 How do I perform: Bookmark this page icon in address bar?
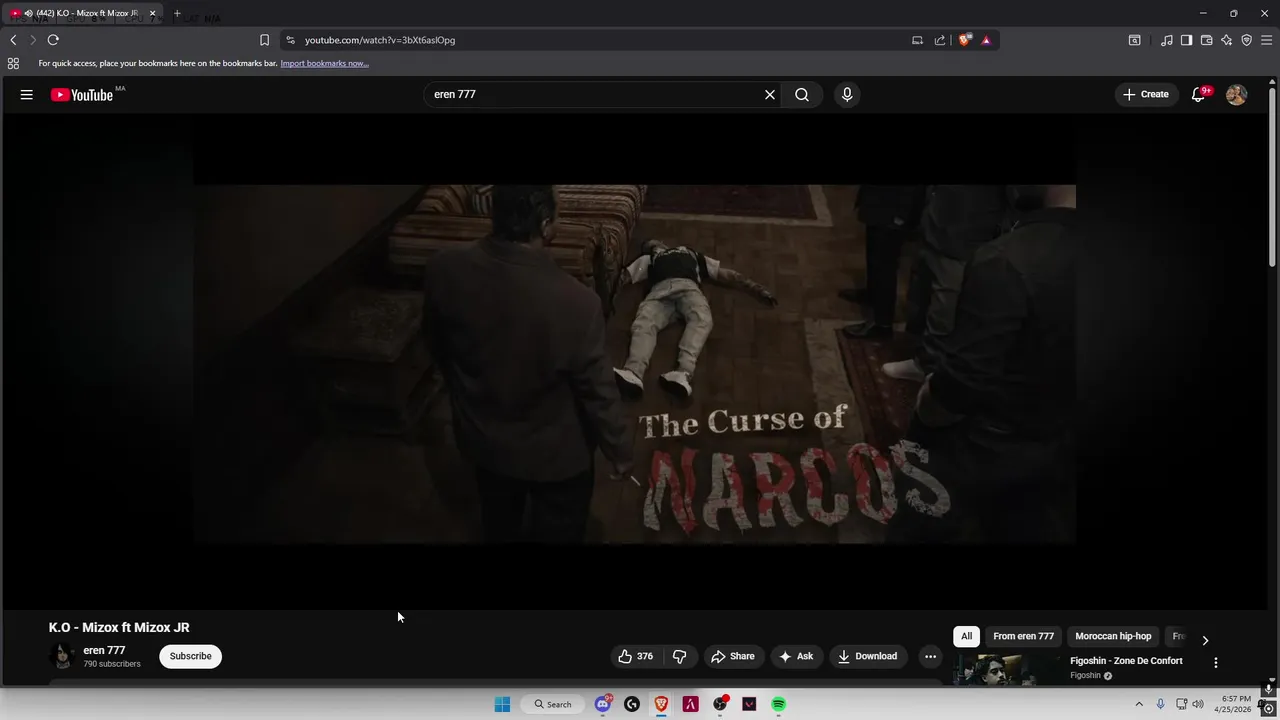(x=264, y=40)
